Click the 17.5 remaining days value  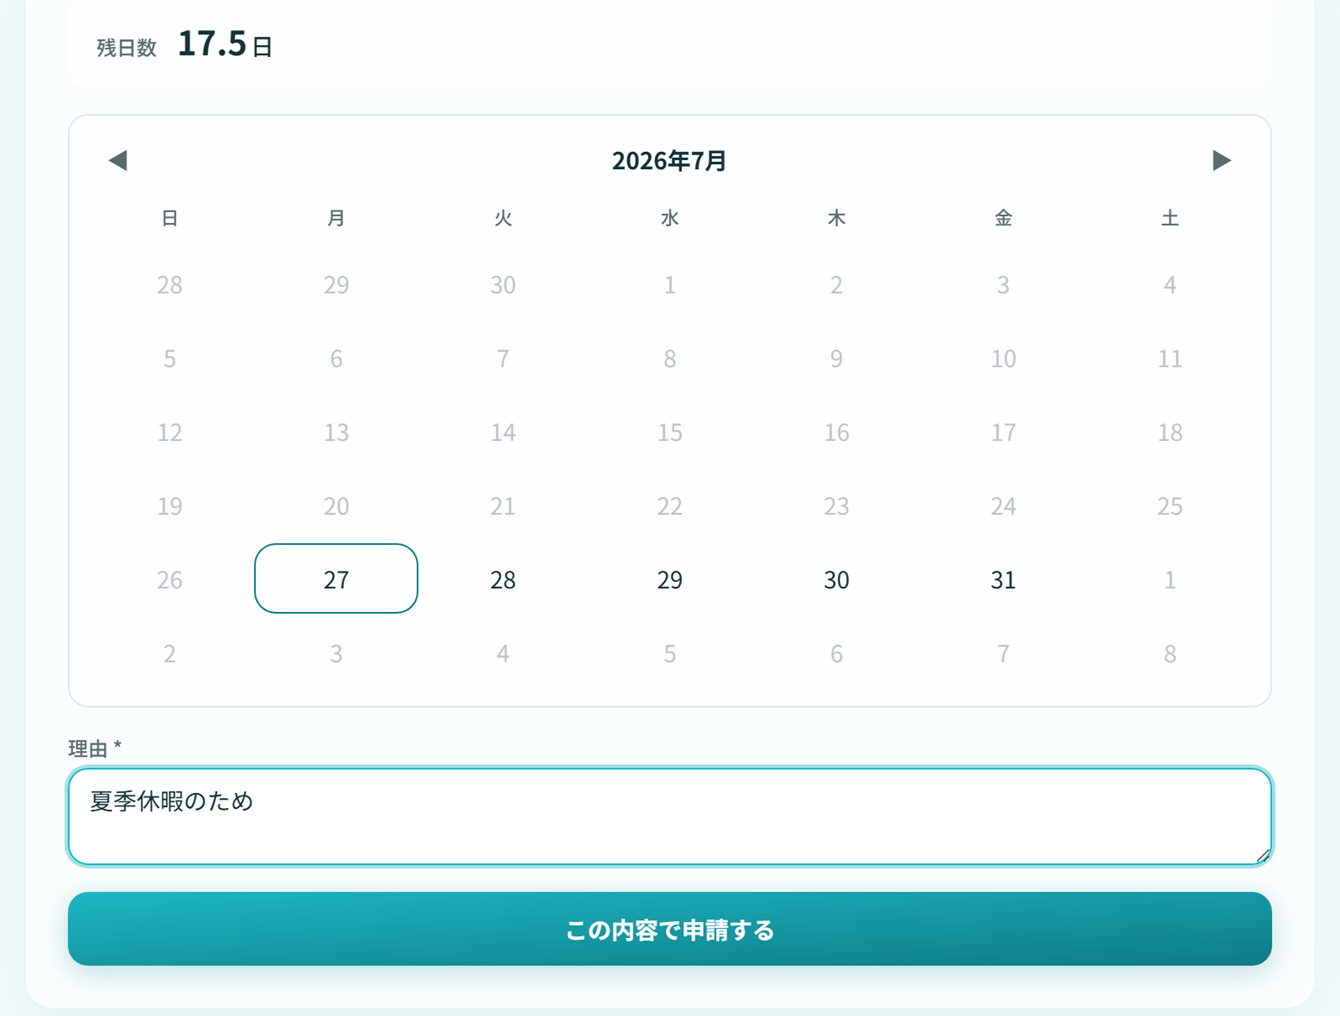tap(212, 43)
